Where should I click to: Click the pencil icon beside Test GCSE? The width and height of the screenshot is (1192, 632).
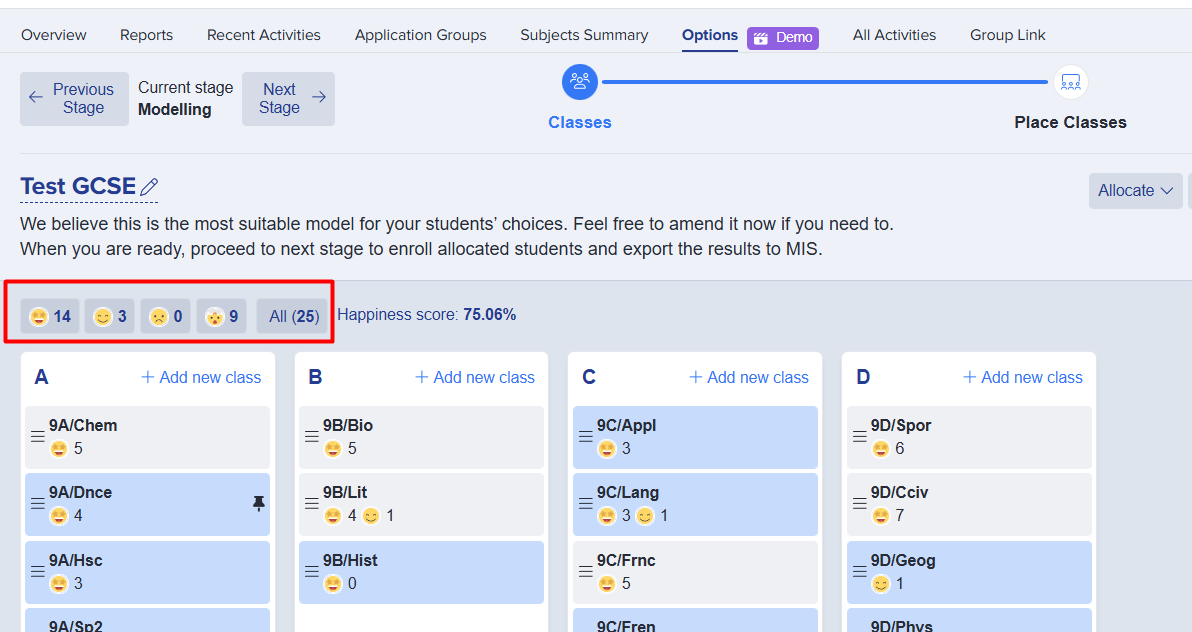point(150,187)
